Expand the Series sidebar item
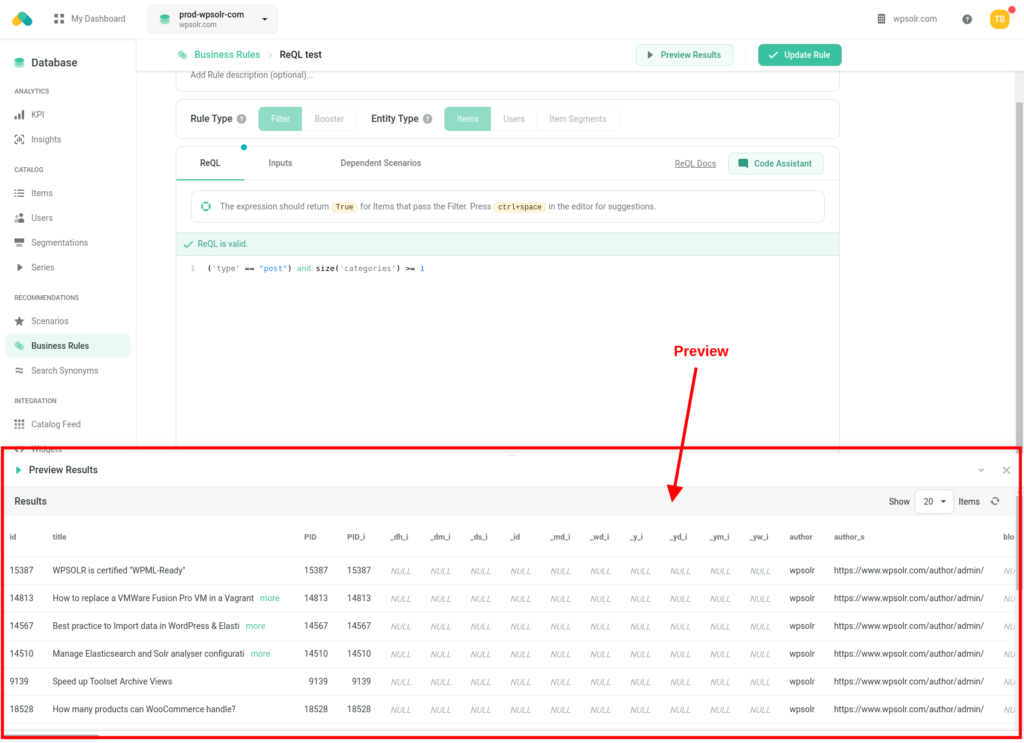Image resolution: width=1024 pixels, height=743 pixels. point(20,268)
